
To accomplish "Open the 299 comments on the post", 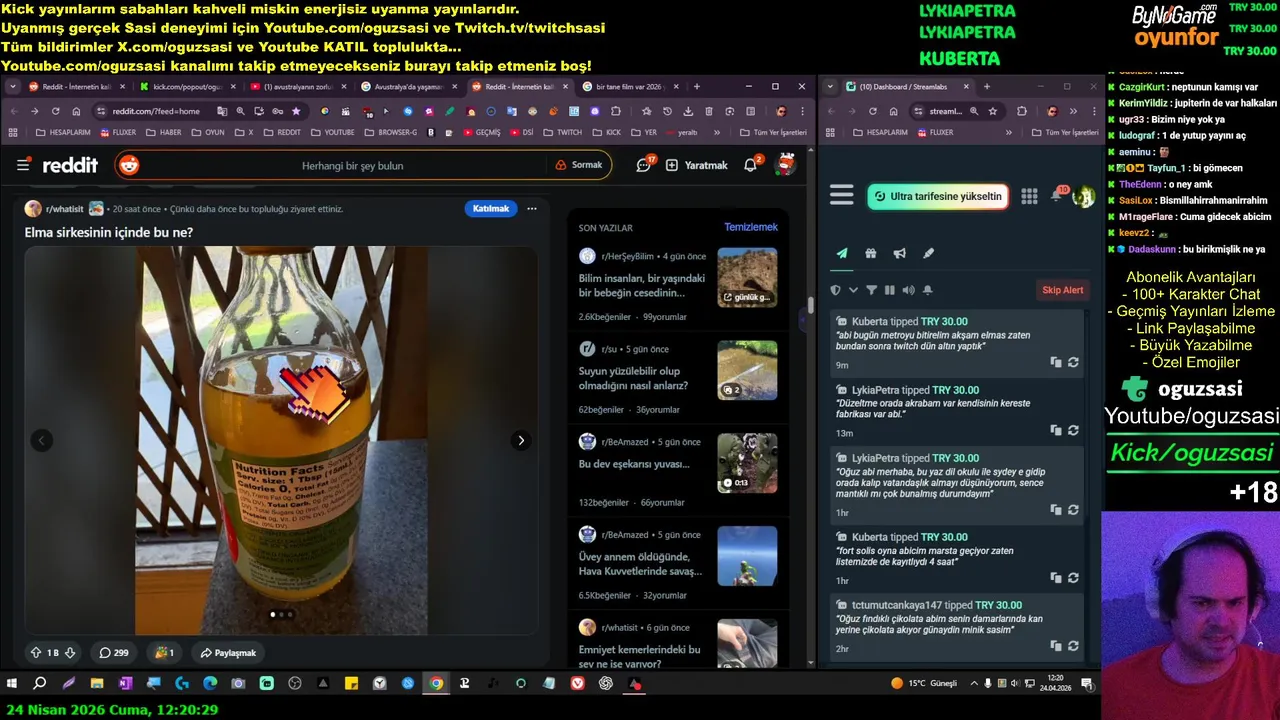I will click(x=114, y=652).
